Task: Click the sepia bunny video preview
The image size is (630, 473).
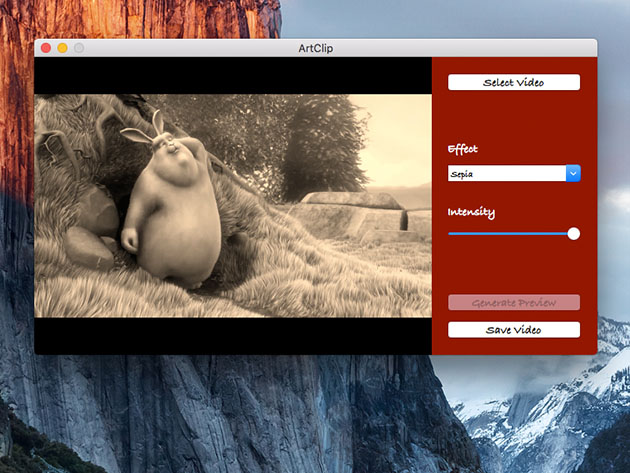Action: point(233,206)
